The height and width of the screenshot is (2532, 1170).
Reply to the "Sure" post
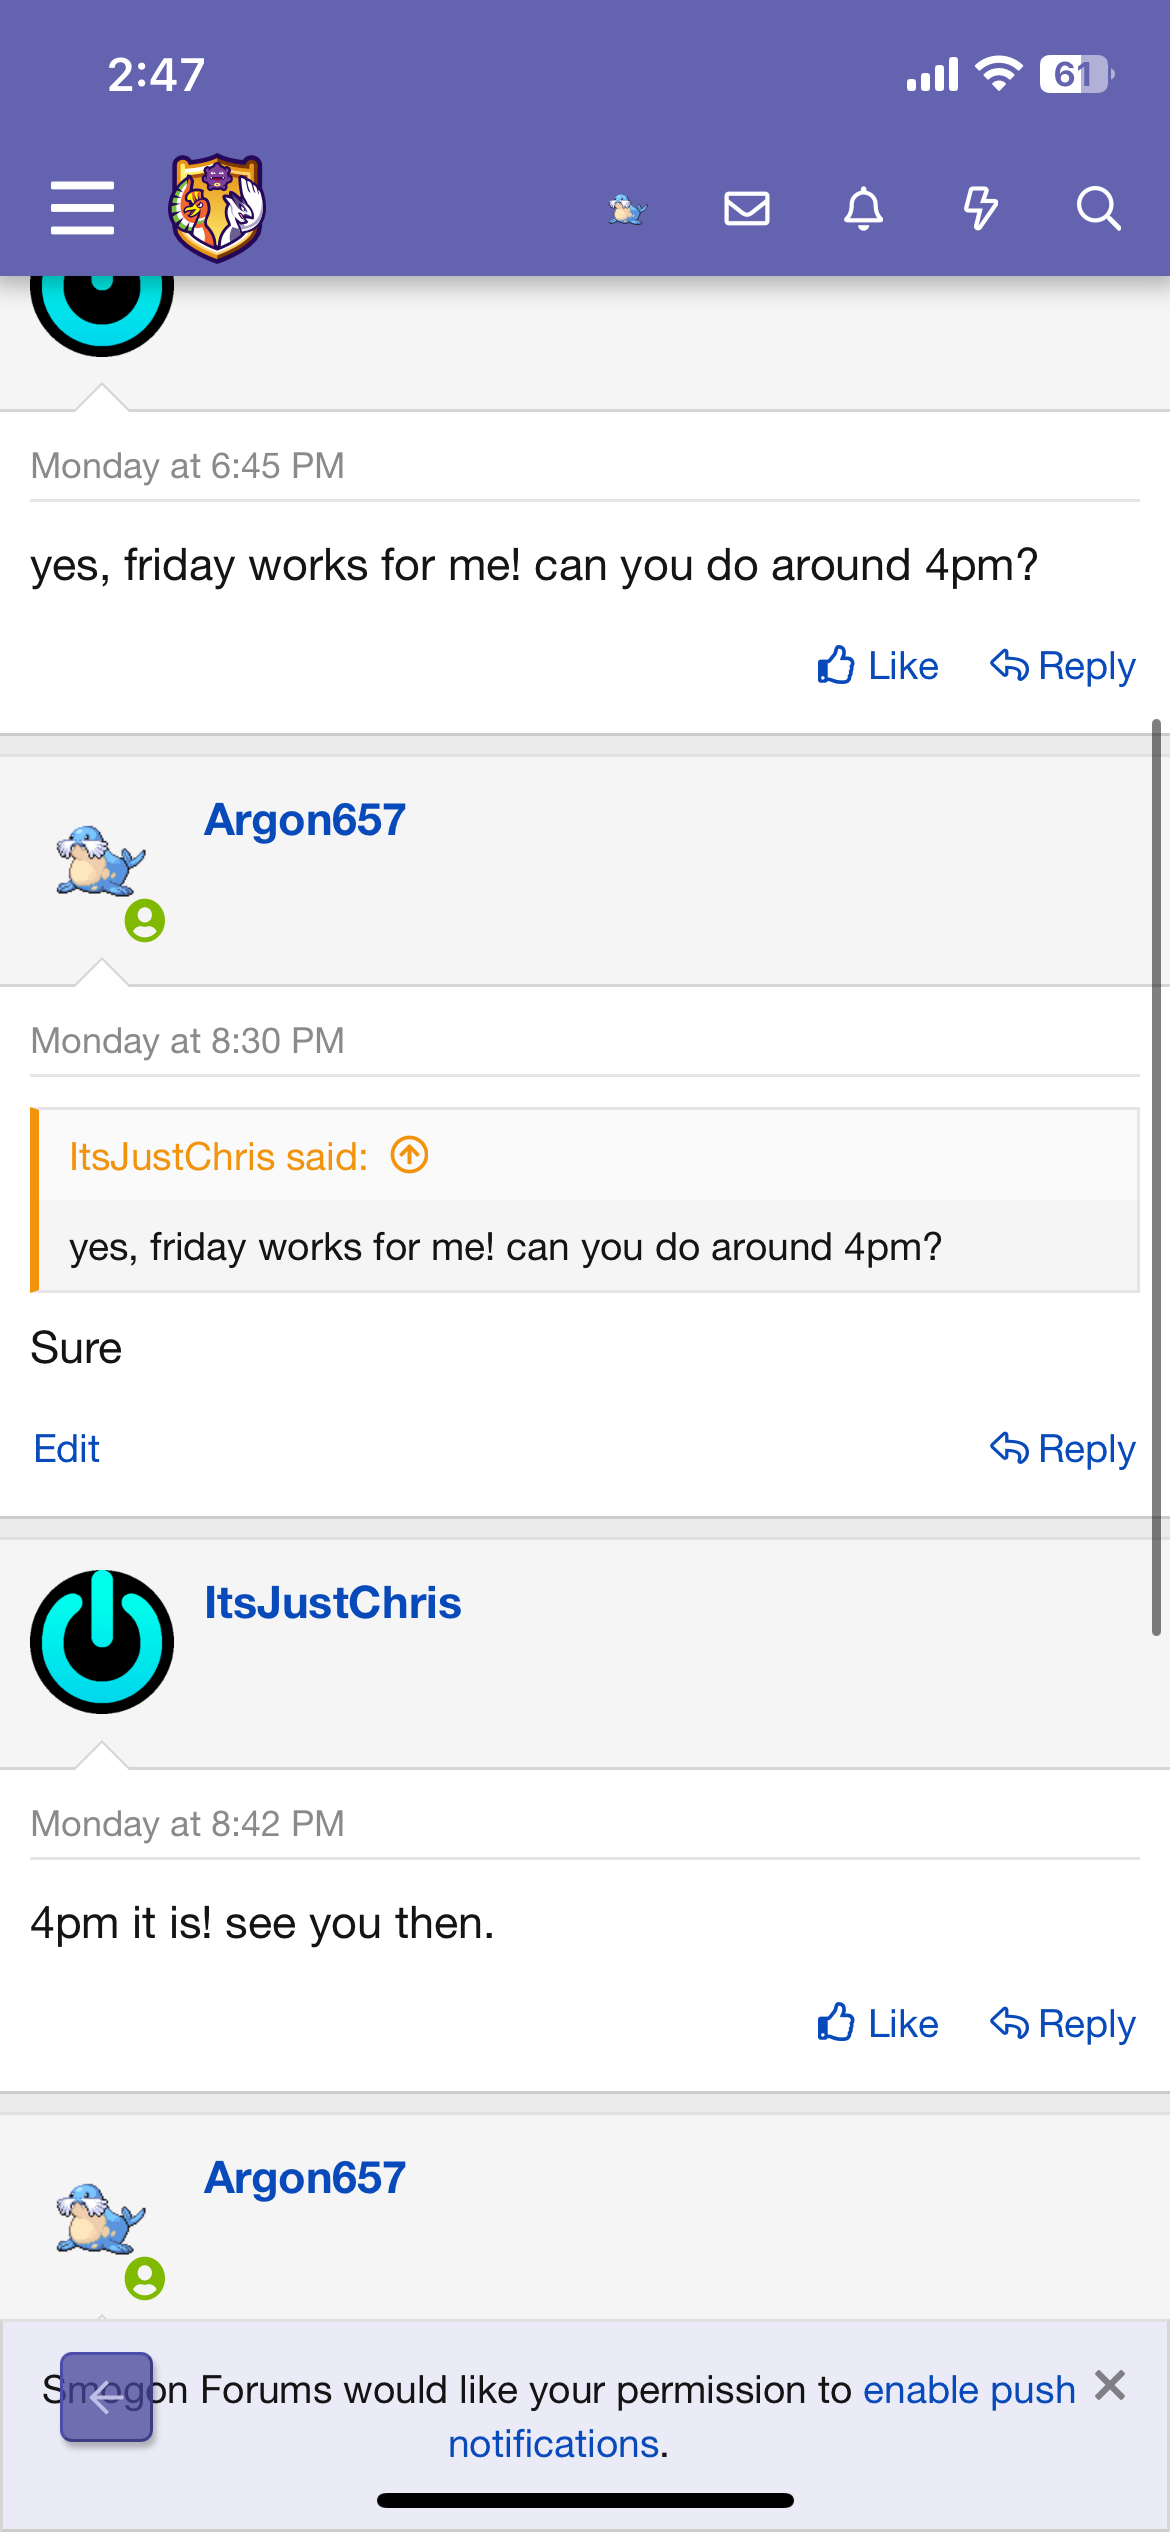(x=1062, y=1448)
